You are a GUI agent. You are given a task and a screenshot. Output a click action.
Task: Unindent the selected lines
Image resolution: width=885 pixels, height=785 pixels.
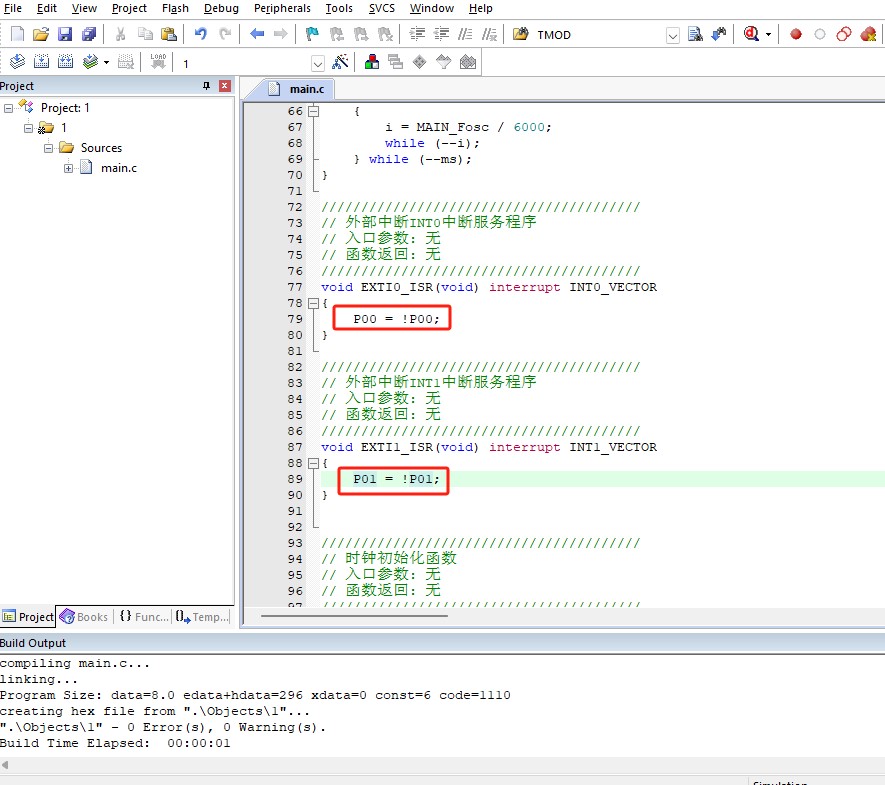pyautogui.click(x=441, y=34)
